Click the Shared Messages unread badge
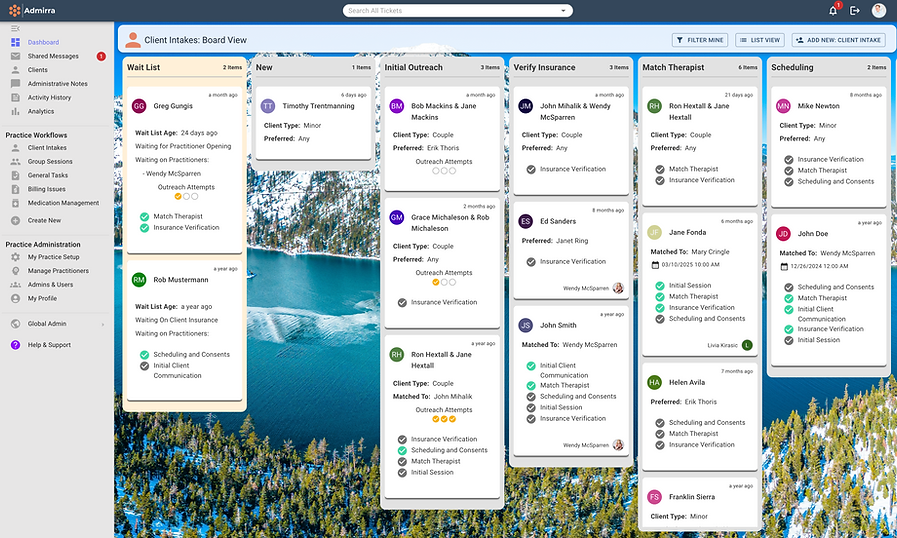 pos(101,56)
